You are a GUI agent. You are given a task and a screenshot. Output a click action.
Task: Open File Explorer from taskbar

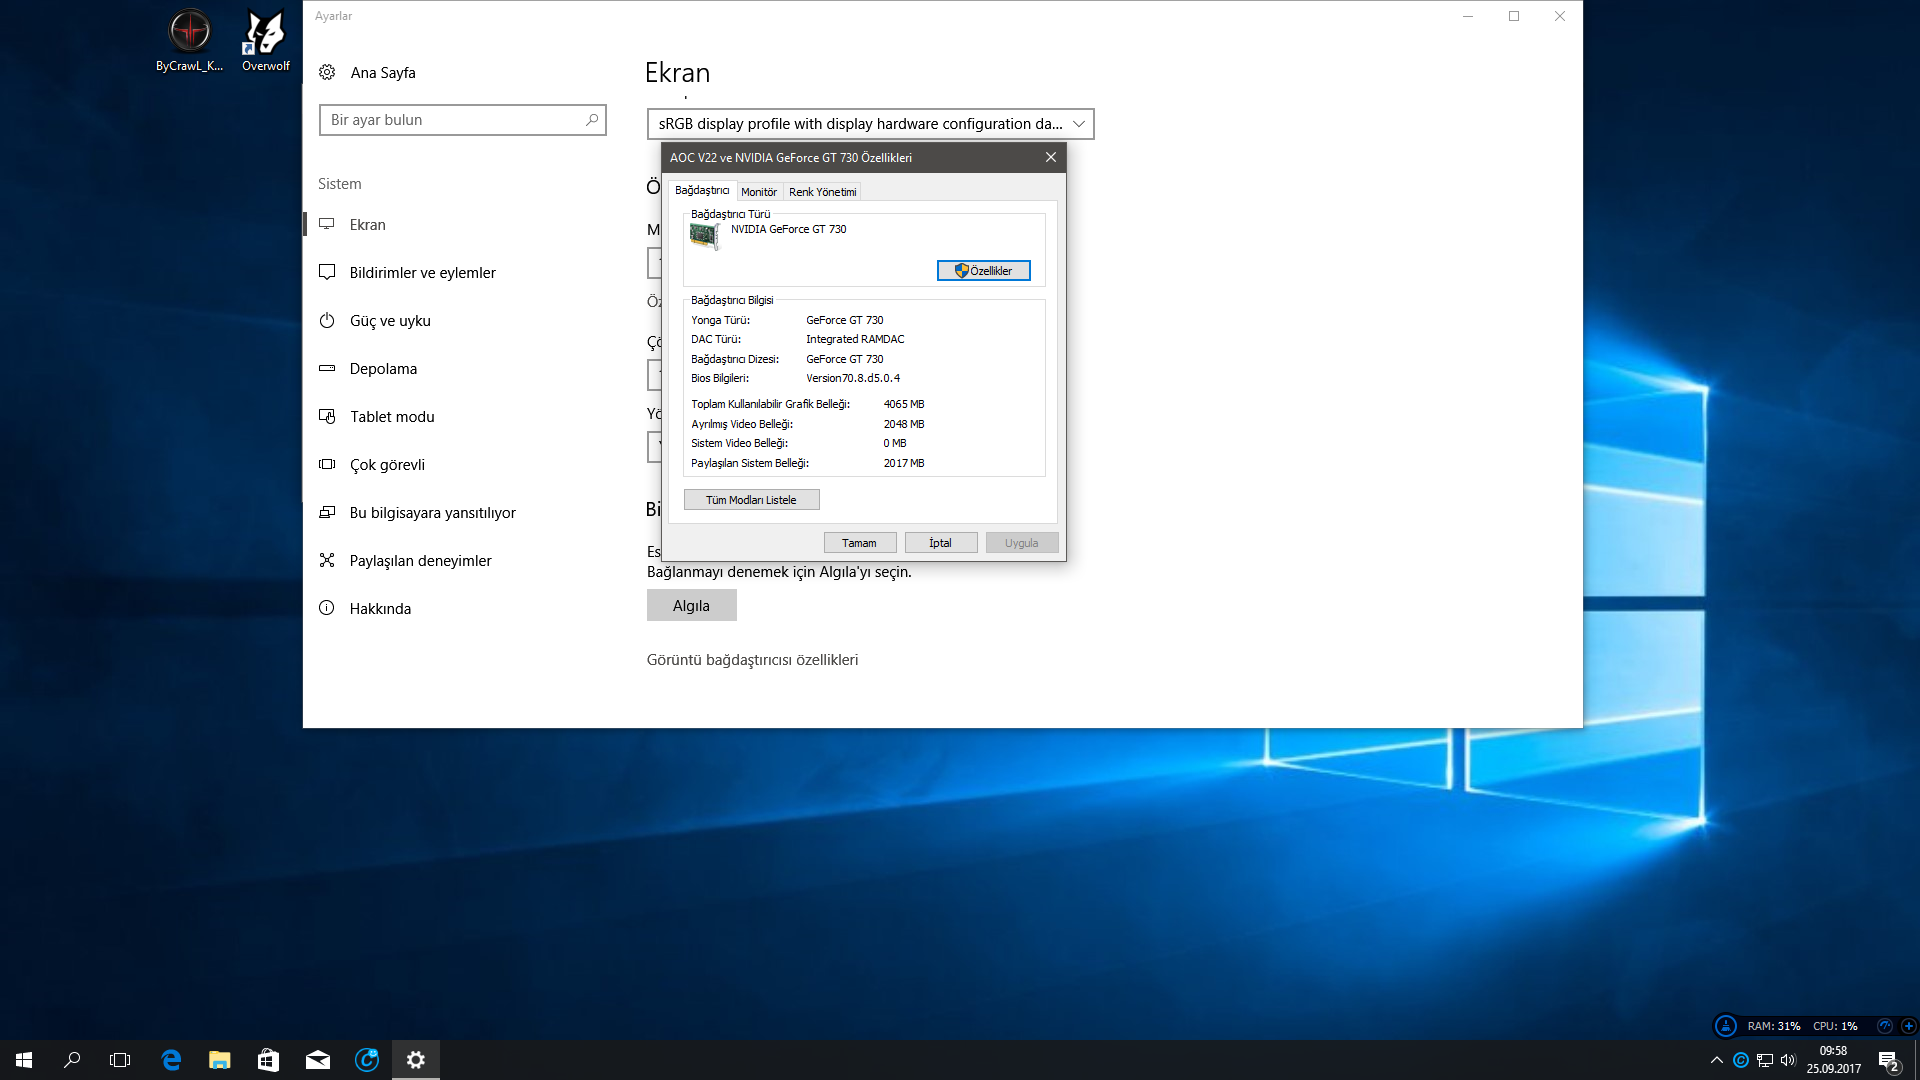220,1060
